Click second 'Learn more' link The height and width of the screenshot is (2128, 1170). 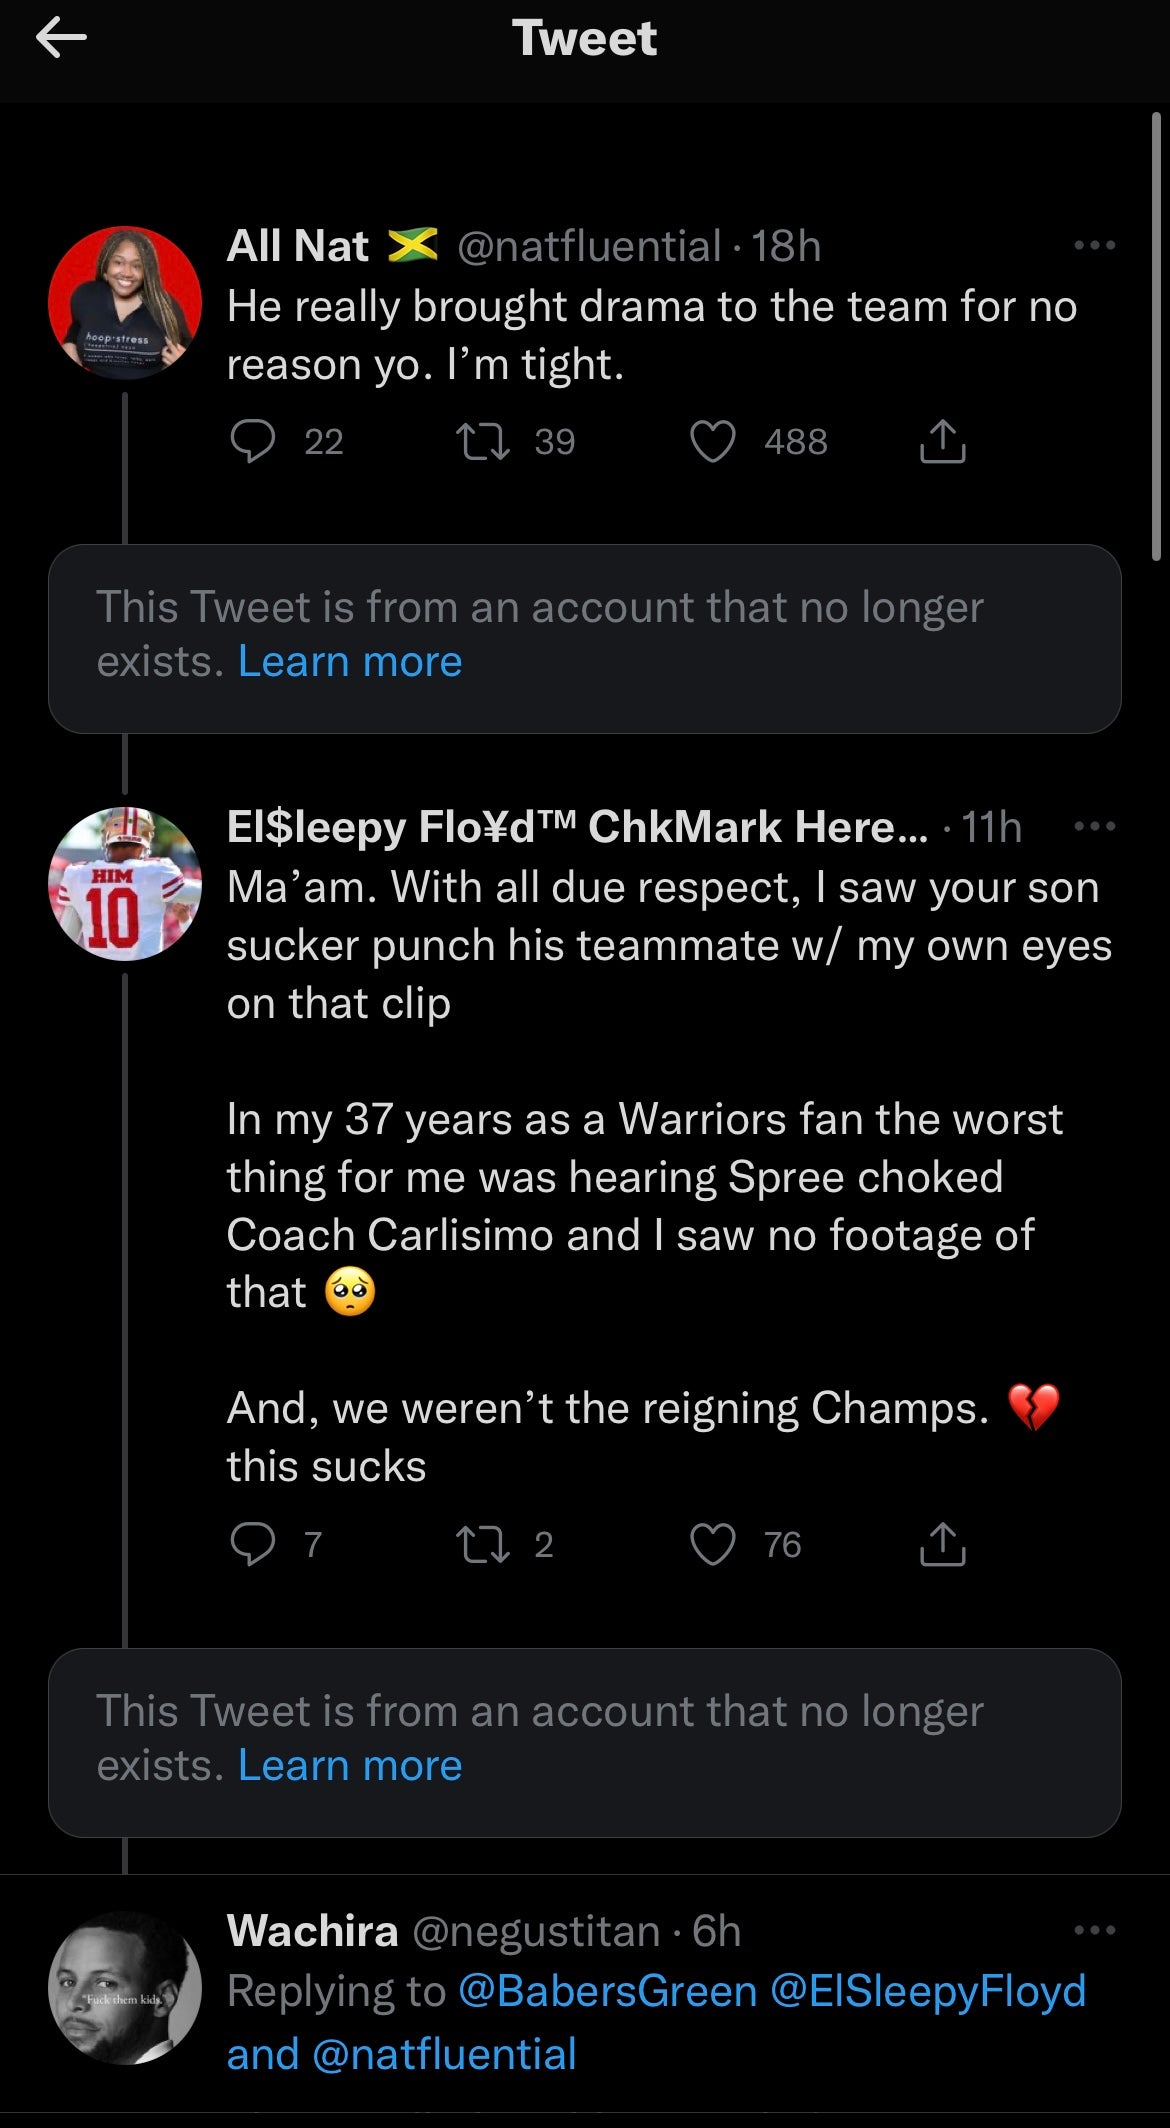click(x=350, y=1766)
